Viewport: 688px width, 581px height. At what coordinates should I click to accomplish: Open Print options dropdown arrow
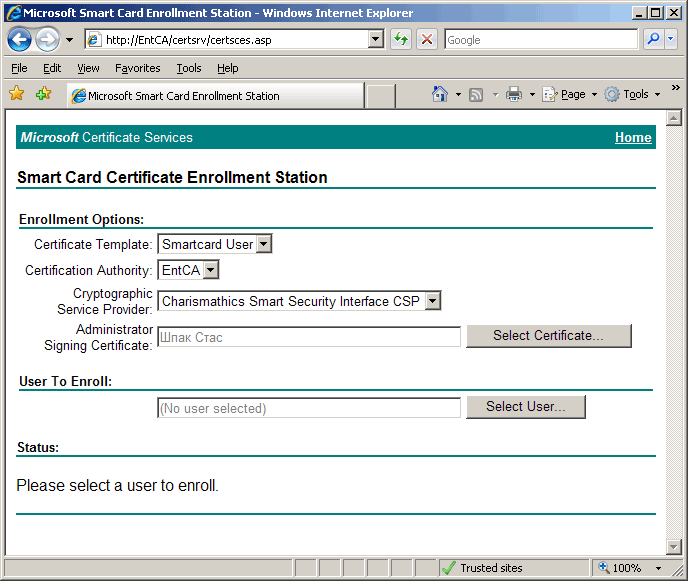(532, 94)
